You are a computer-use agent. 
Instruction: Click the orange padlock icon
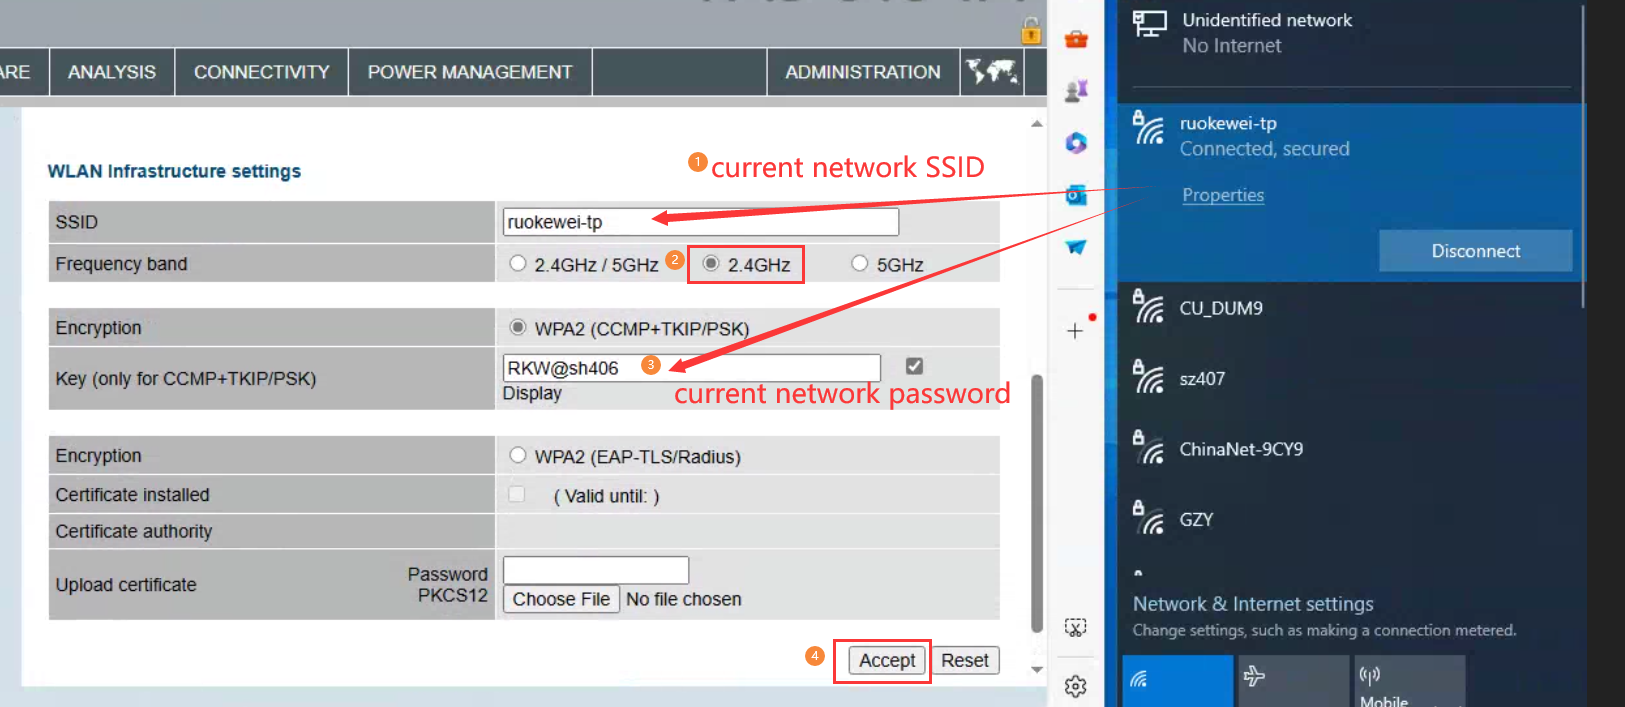(1031, 31)
